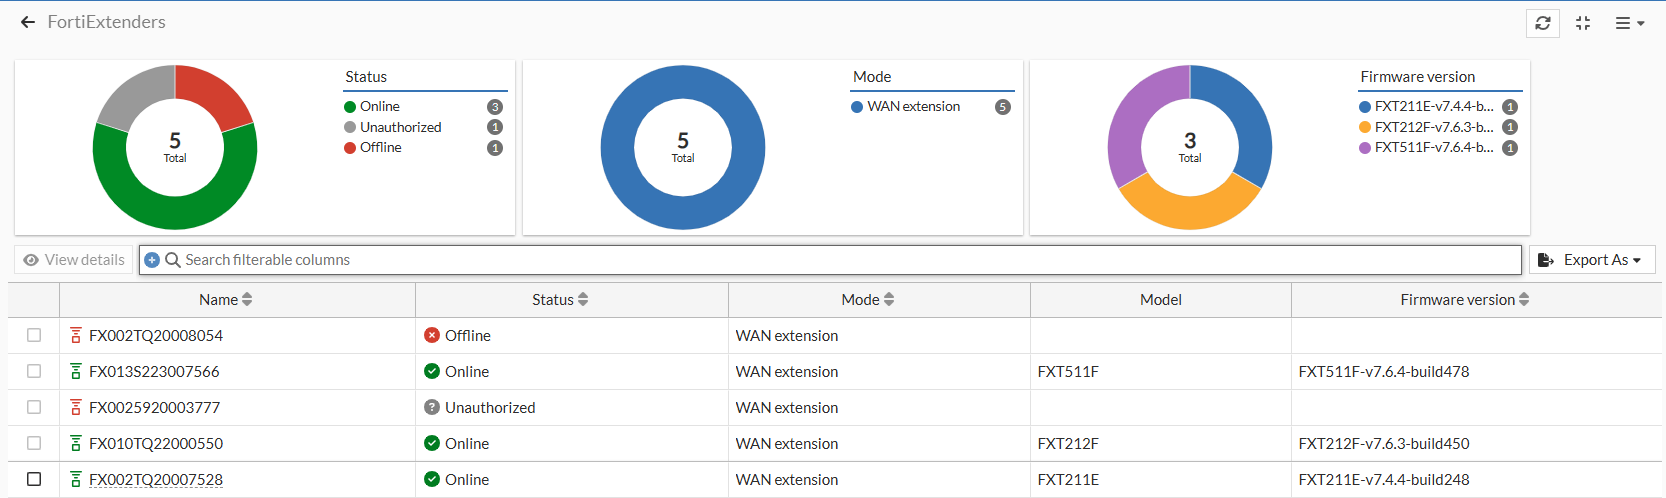Collapse the fullscreen widget view icon
Screen dimensions: 1666x498
click(1583, 23)
